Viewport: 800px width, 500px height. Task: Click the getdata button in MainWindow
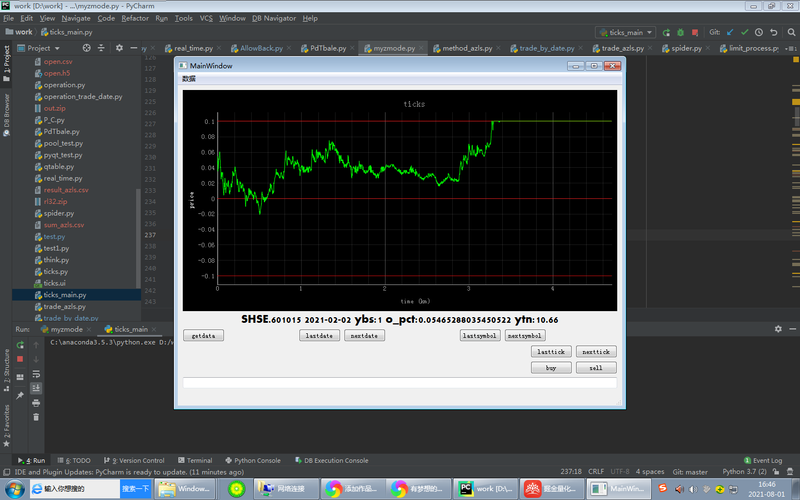[x=203, y=336]
